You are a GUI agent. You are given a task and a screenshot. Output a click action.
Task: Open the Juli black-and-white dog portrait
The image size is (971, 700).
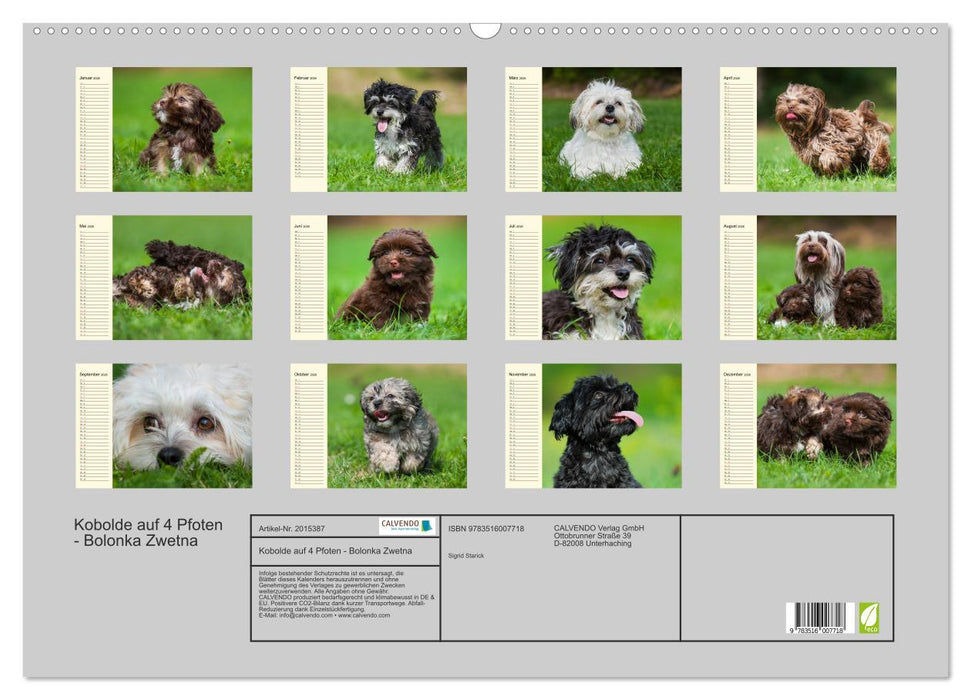[611, 277]
